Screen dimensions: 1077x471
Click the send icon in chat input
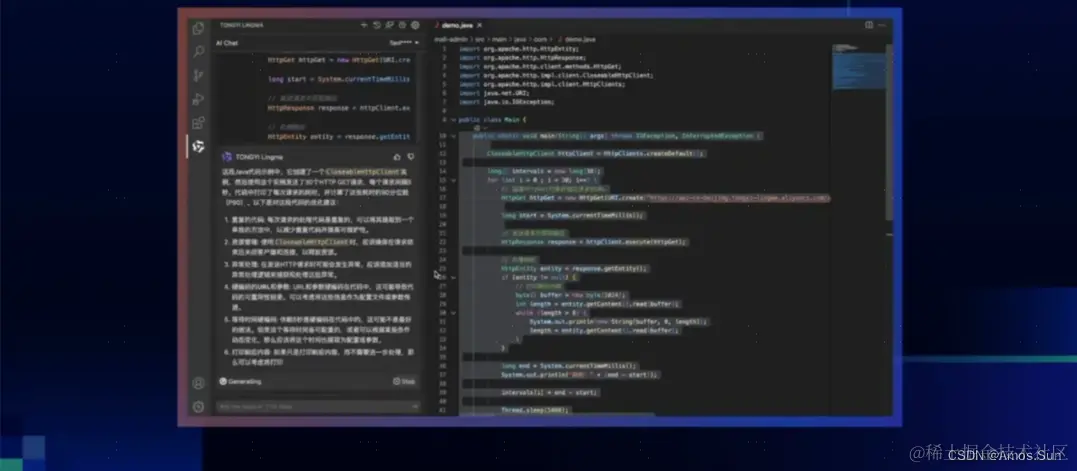[x=415, y=406]
